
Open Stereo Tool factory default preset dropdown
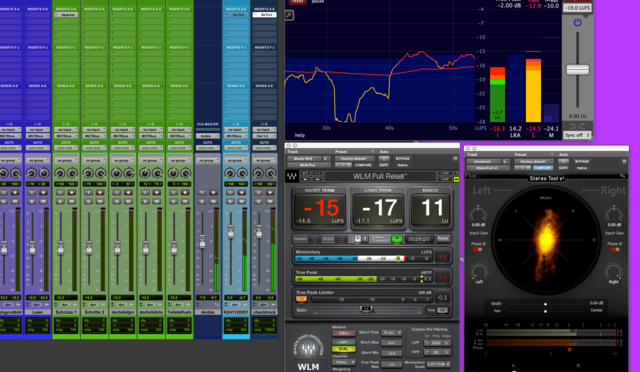click(533, 162)
